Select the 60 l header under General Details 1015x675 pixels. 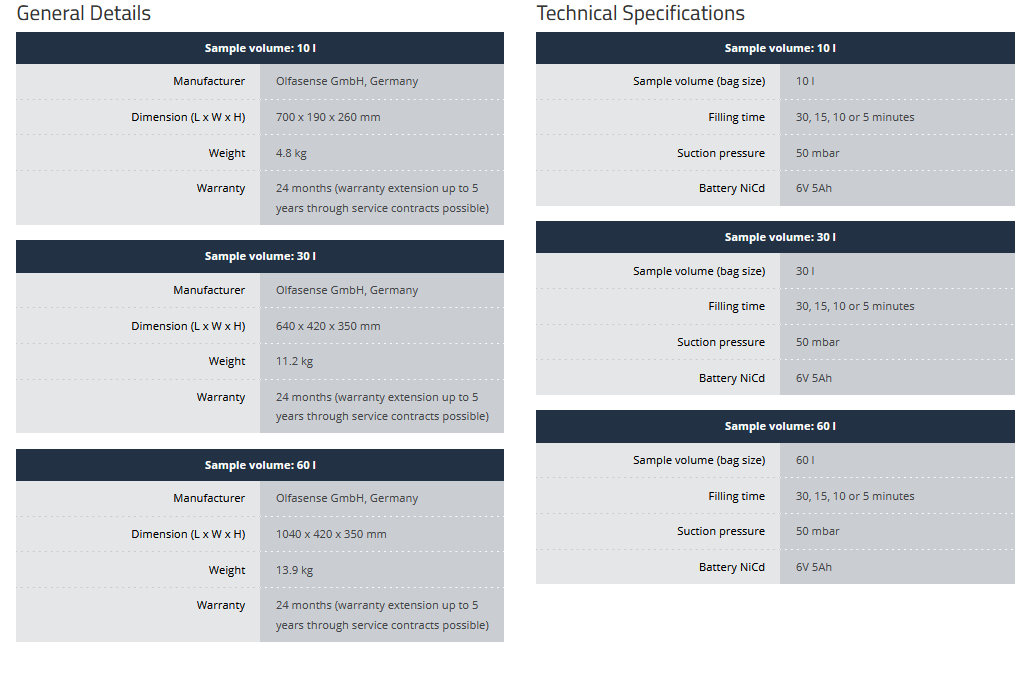pyautogui.click(x=260, y=465)
